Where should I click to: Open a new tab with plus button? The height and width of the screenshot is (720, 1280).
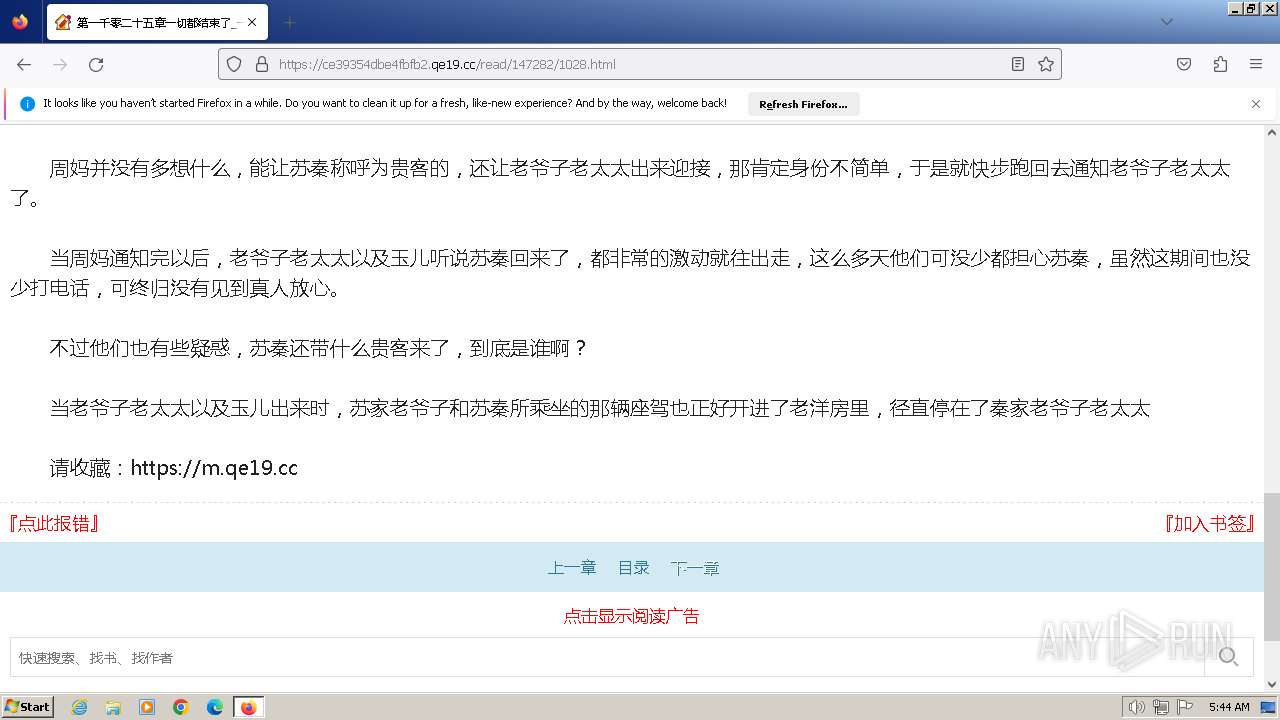[x=290, y=22]
